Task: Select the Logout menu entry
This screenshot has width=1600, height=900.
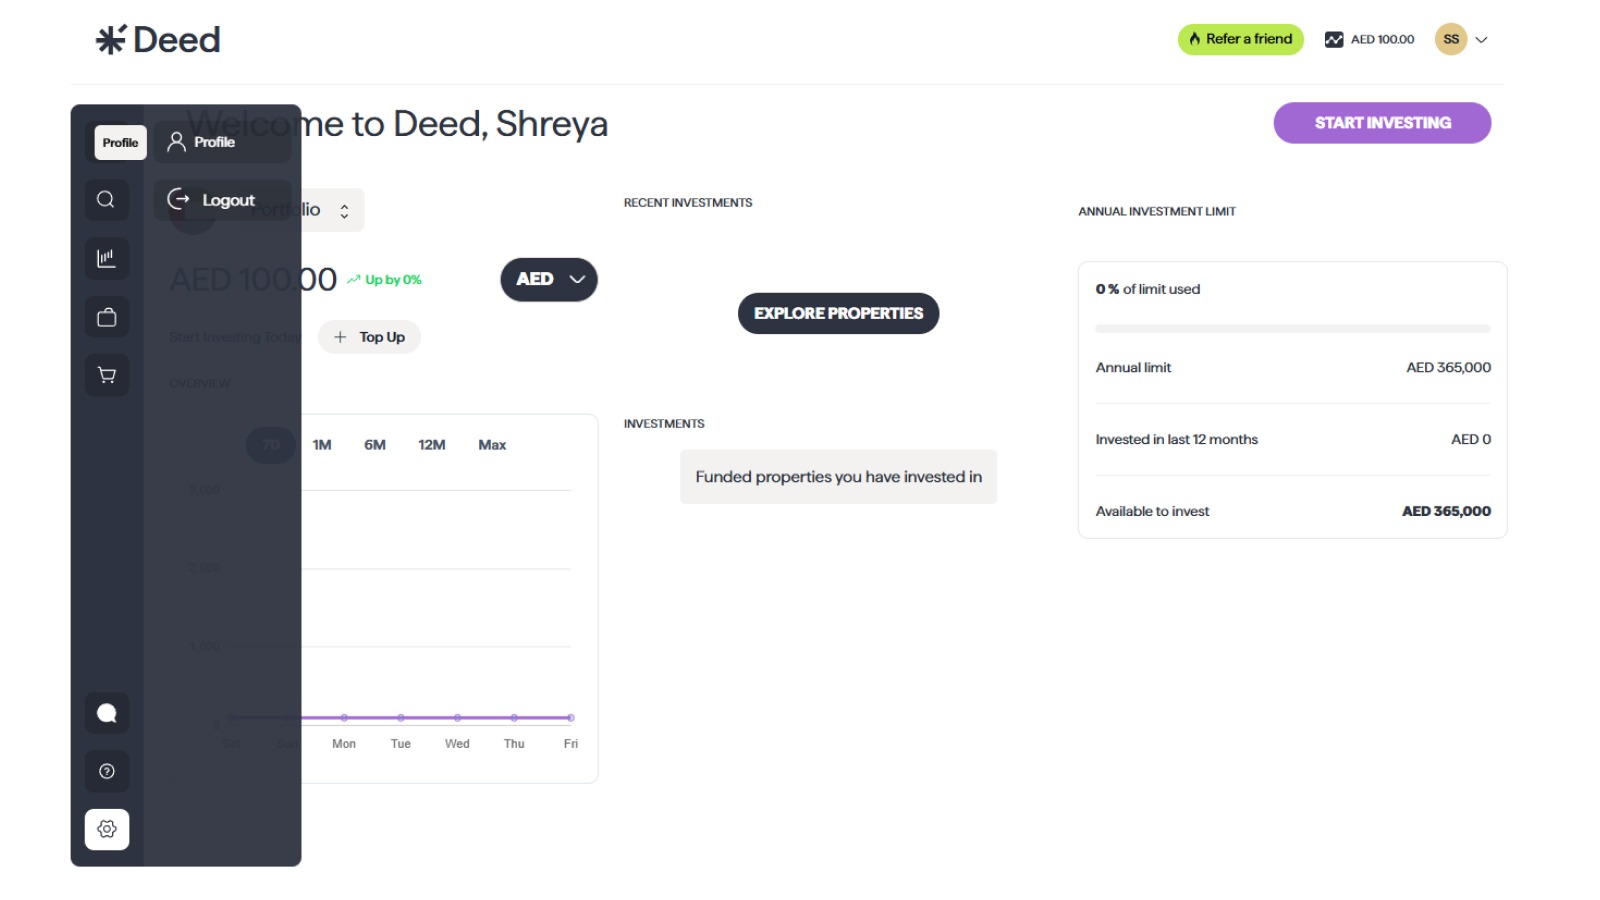Action: click(222, 200)
